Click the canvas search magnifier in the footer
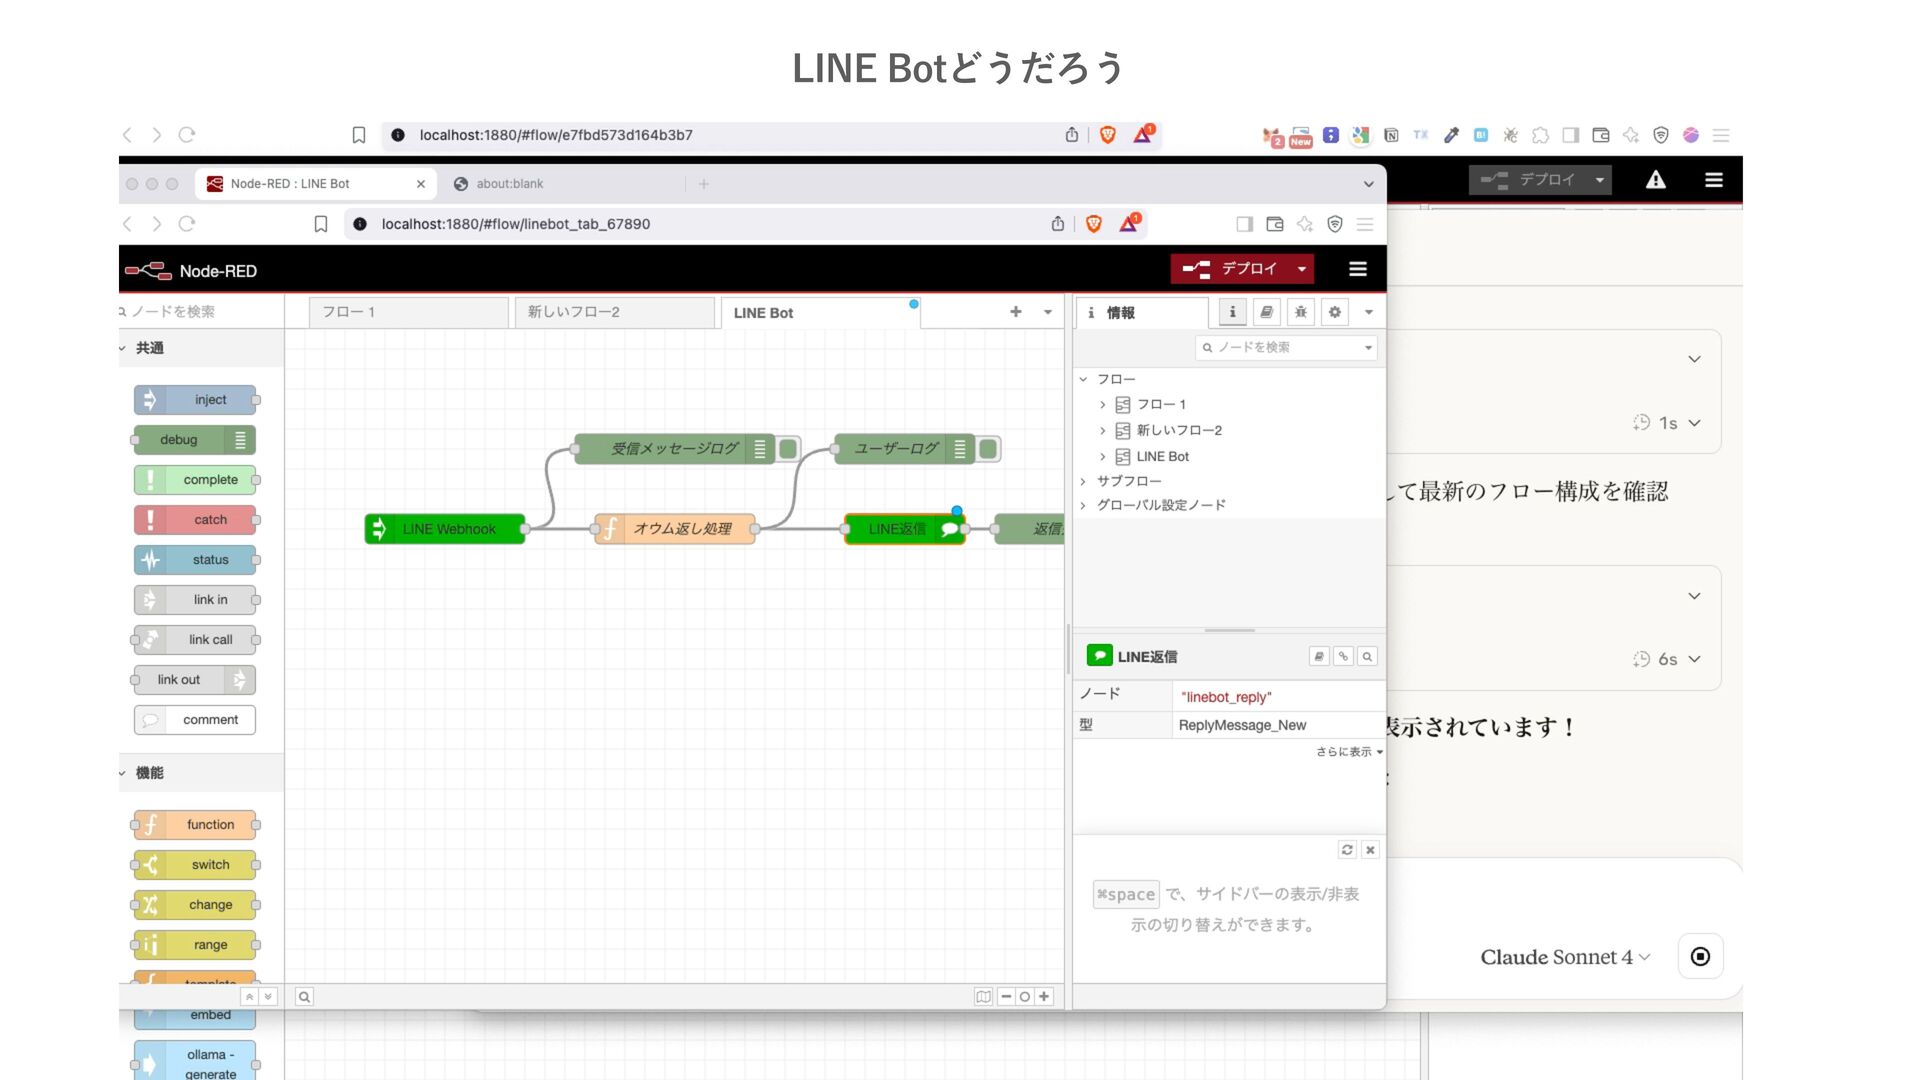1920x1080 pixels. 304,996
